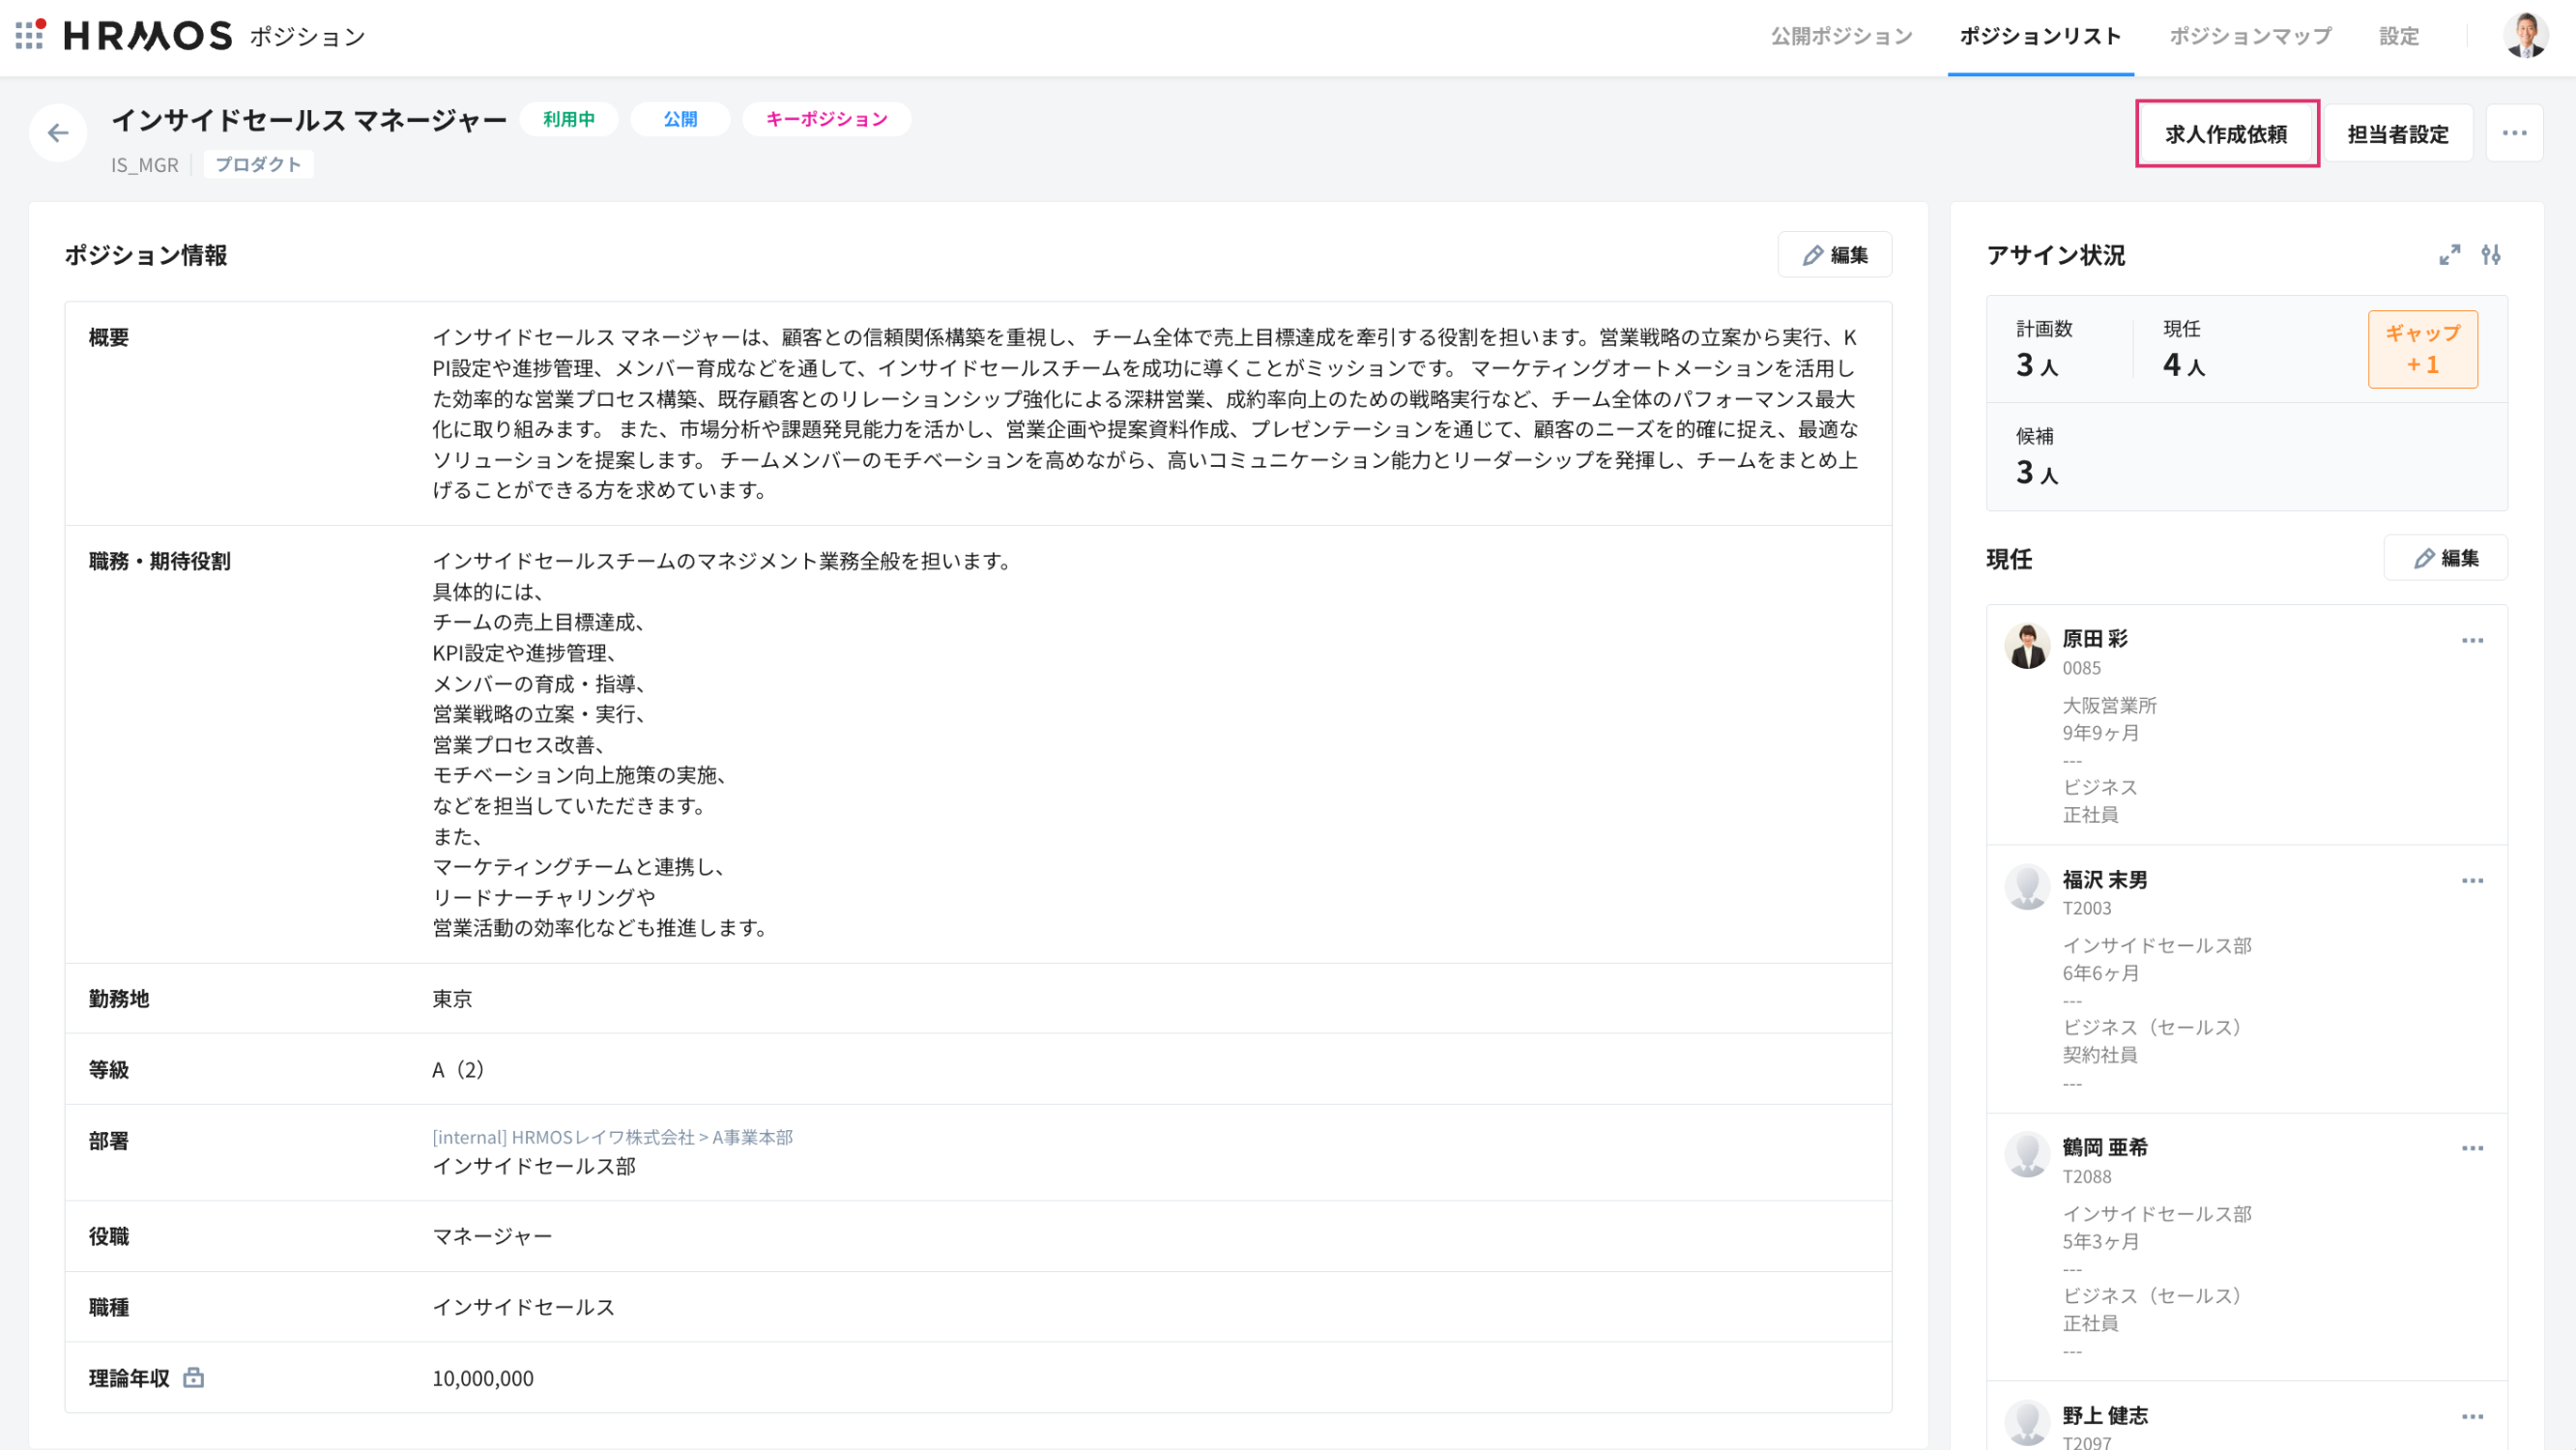Open options menu for 福沢 末男
The height and width of the screenshot is (1450, 2576).
tap(2472, 881)
